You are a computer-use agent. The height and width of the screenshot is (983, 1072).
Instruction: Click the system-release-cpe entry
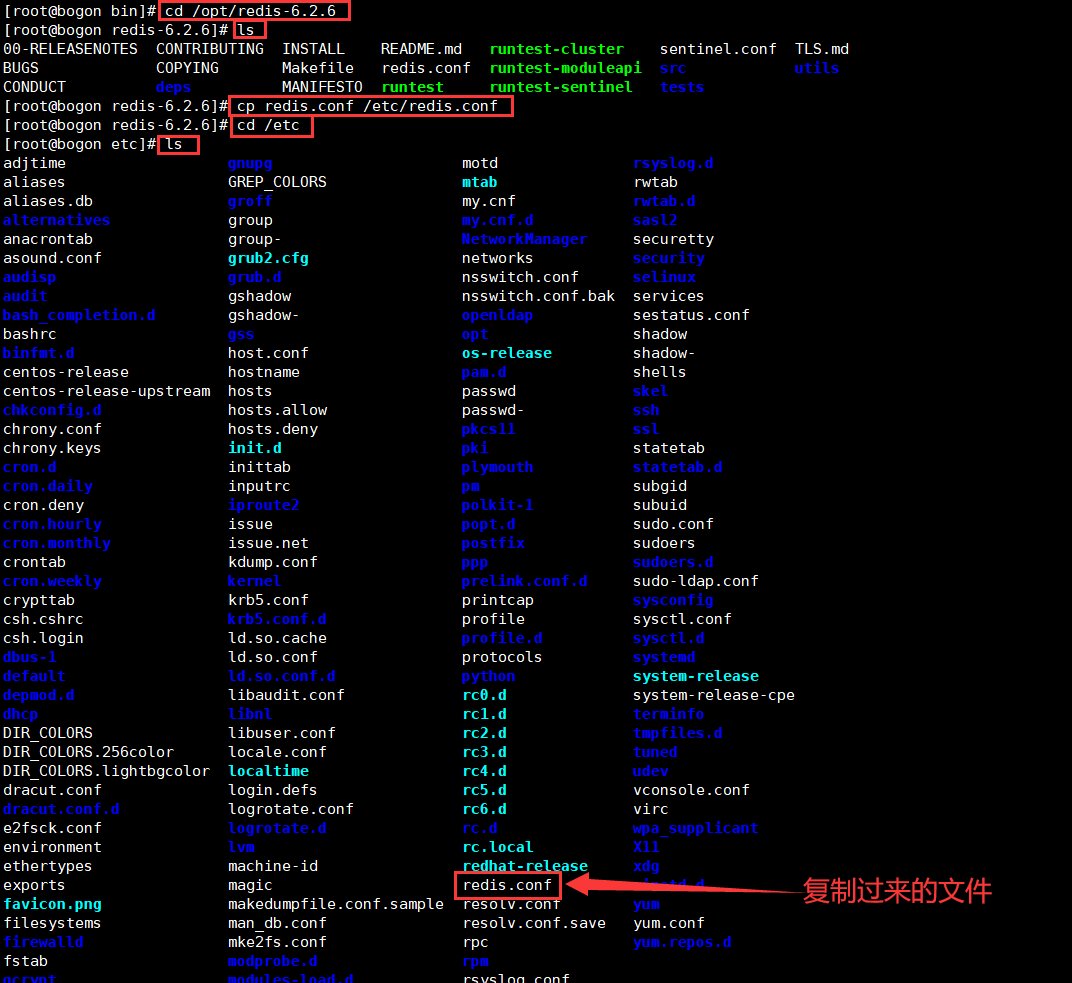(x=714, y=695)
